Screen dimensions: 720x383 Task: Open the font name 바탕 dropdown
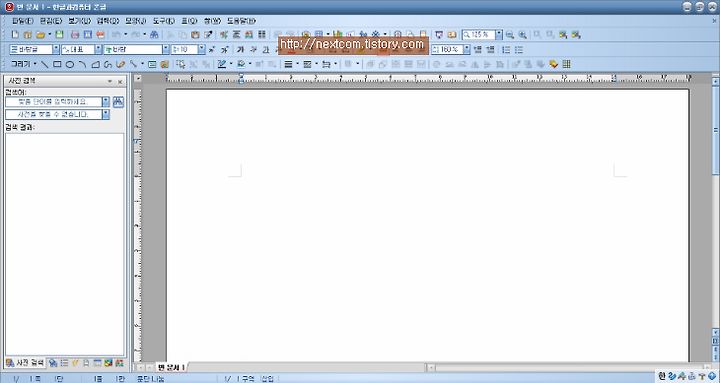click(166, 49)
